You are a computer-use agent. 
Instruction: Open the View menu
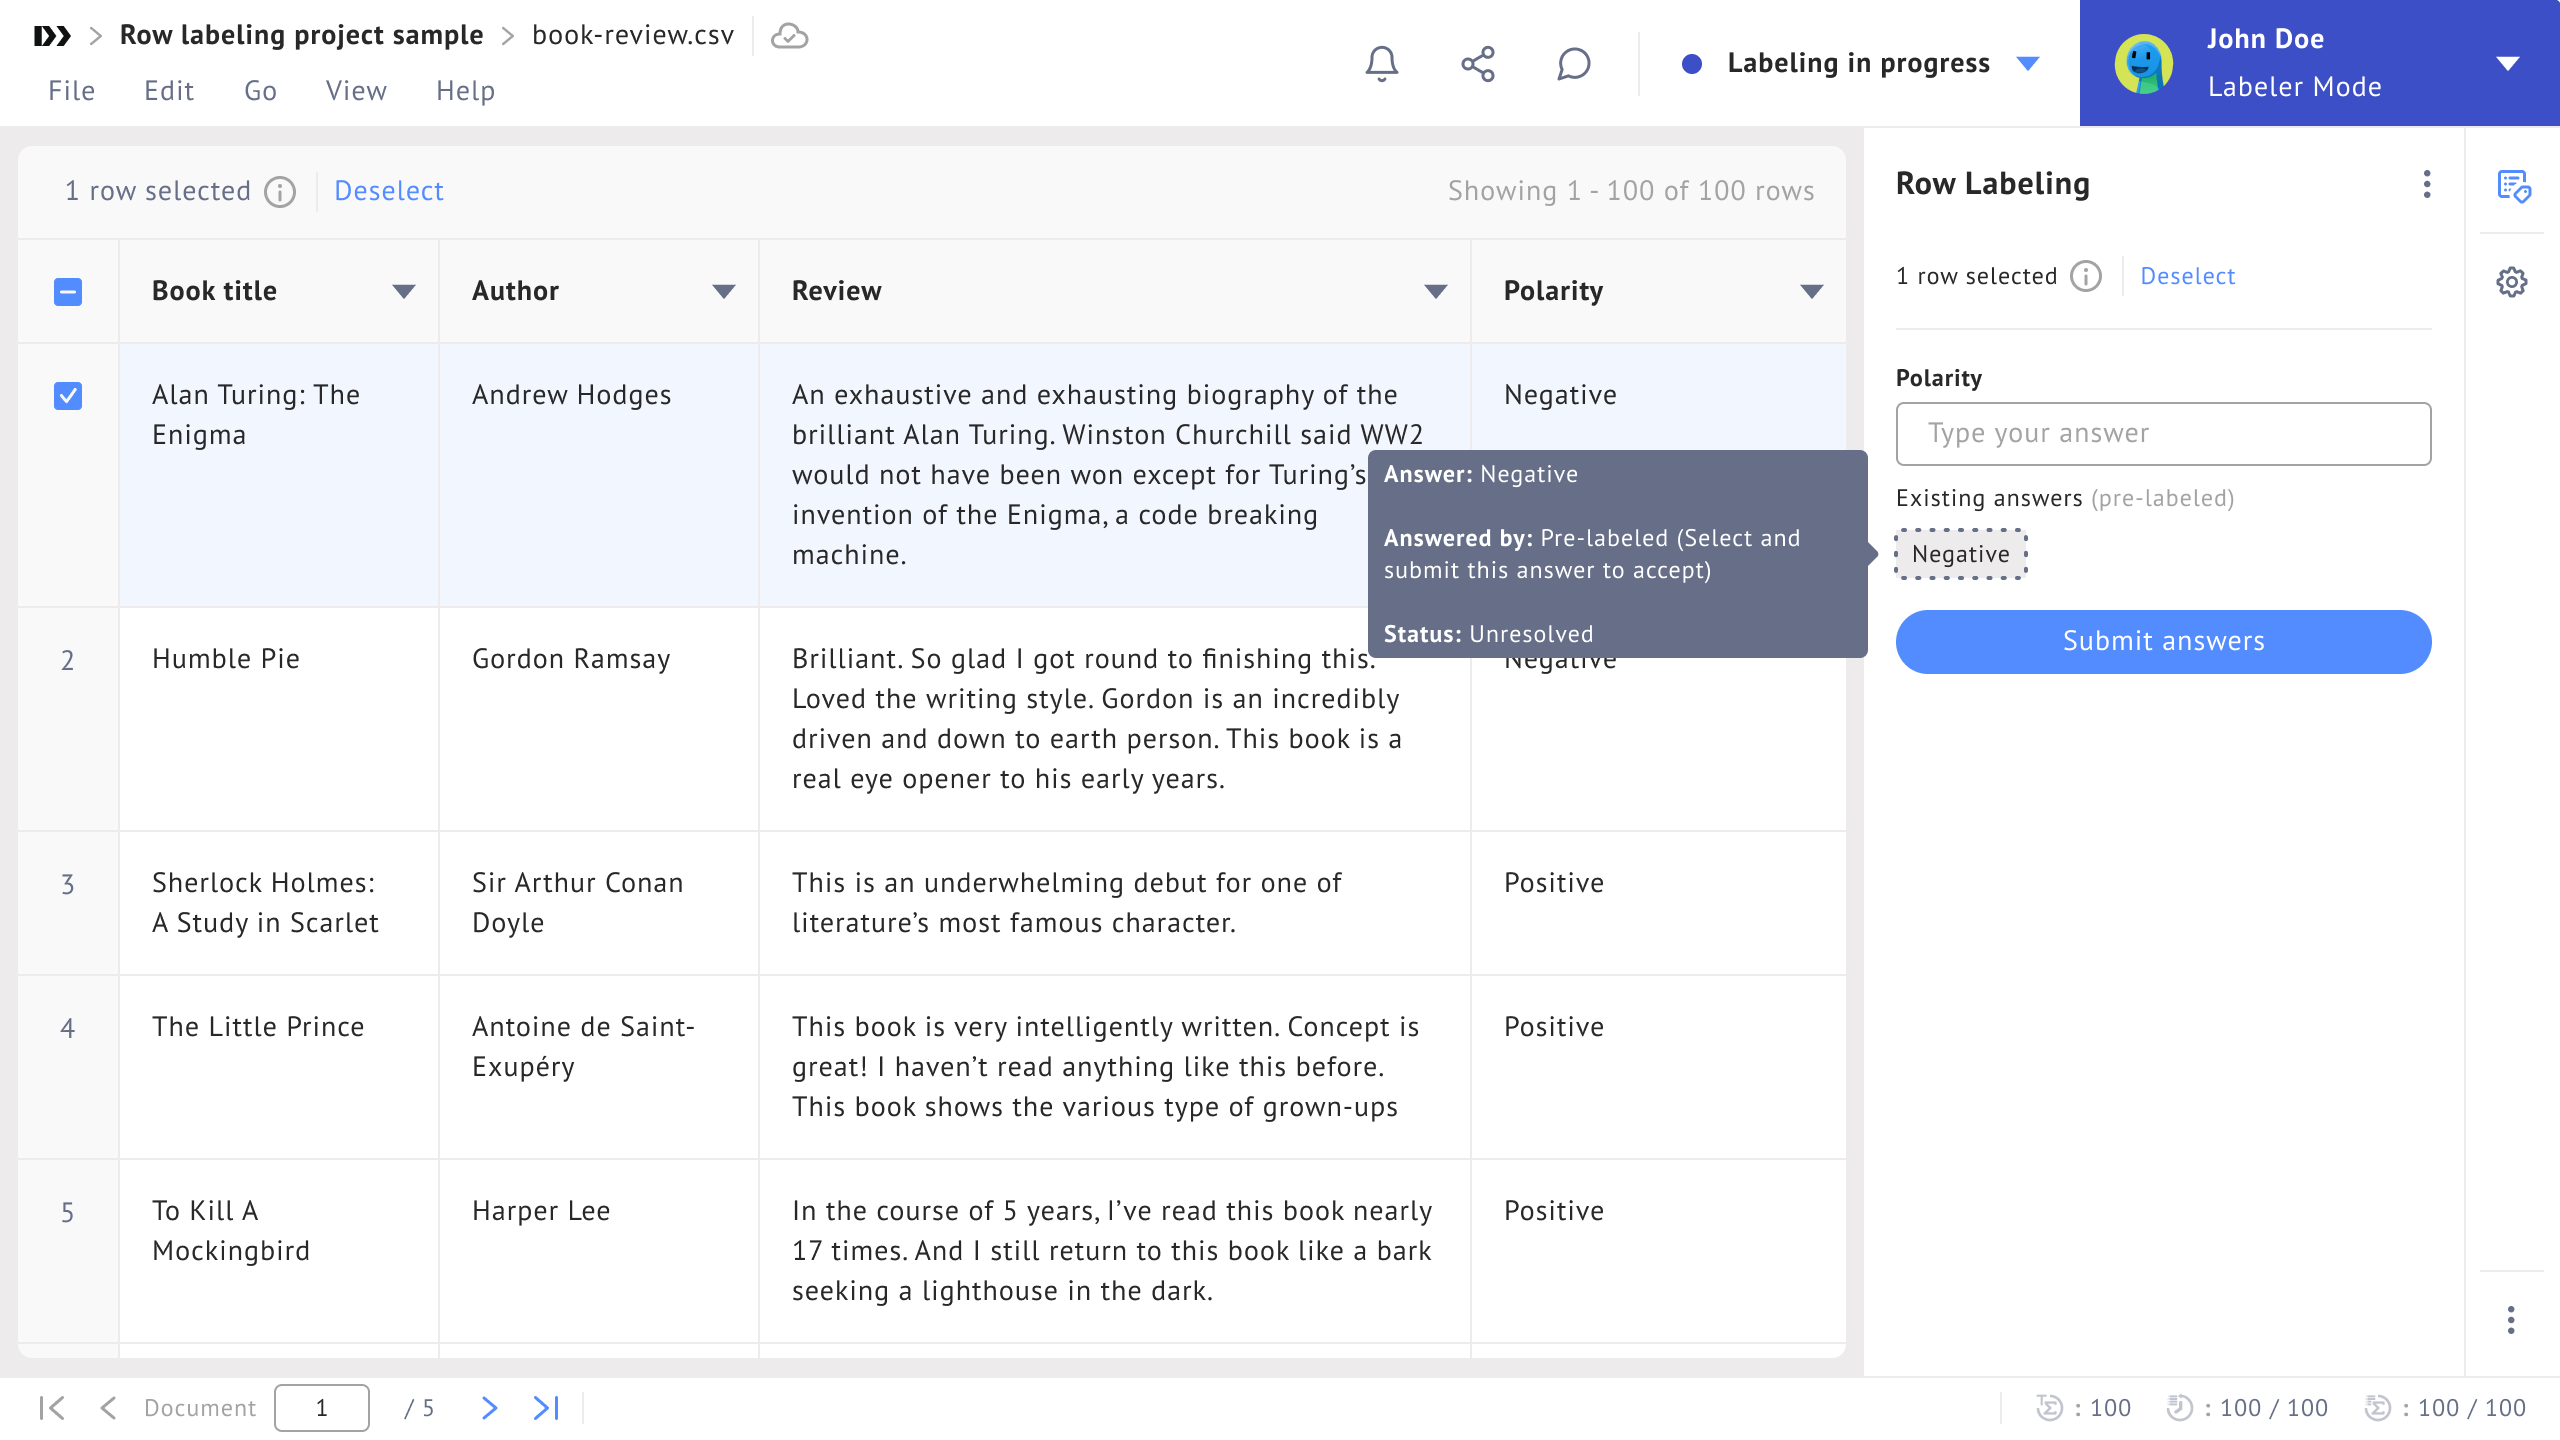click(356, 91)
